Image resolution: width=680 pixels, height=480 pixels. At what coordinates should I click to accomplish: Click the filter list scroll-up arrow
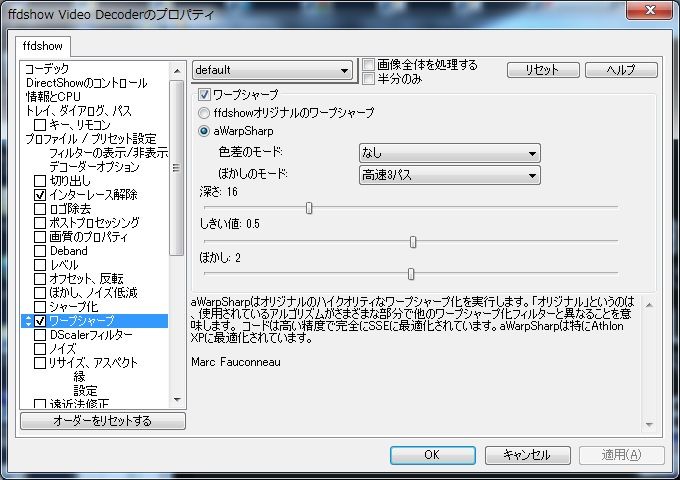[177, 71]
